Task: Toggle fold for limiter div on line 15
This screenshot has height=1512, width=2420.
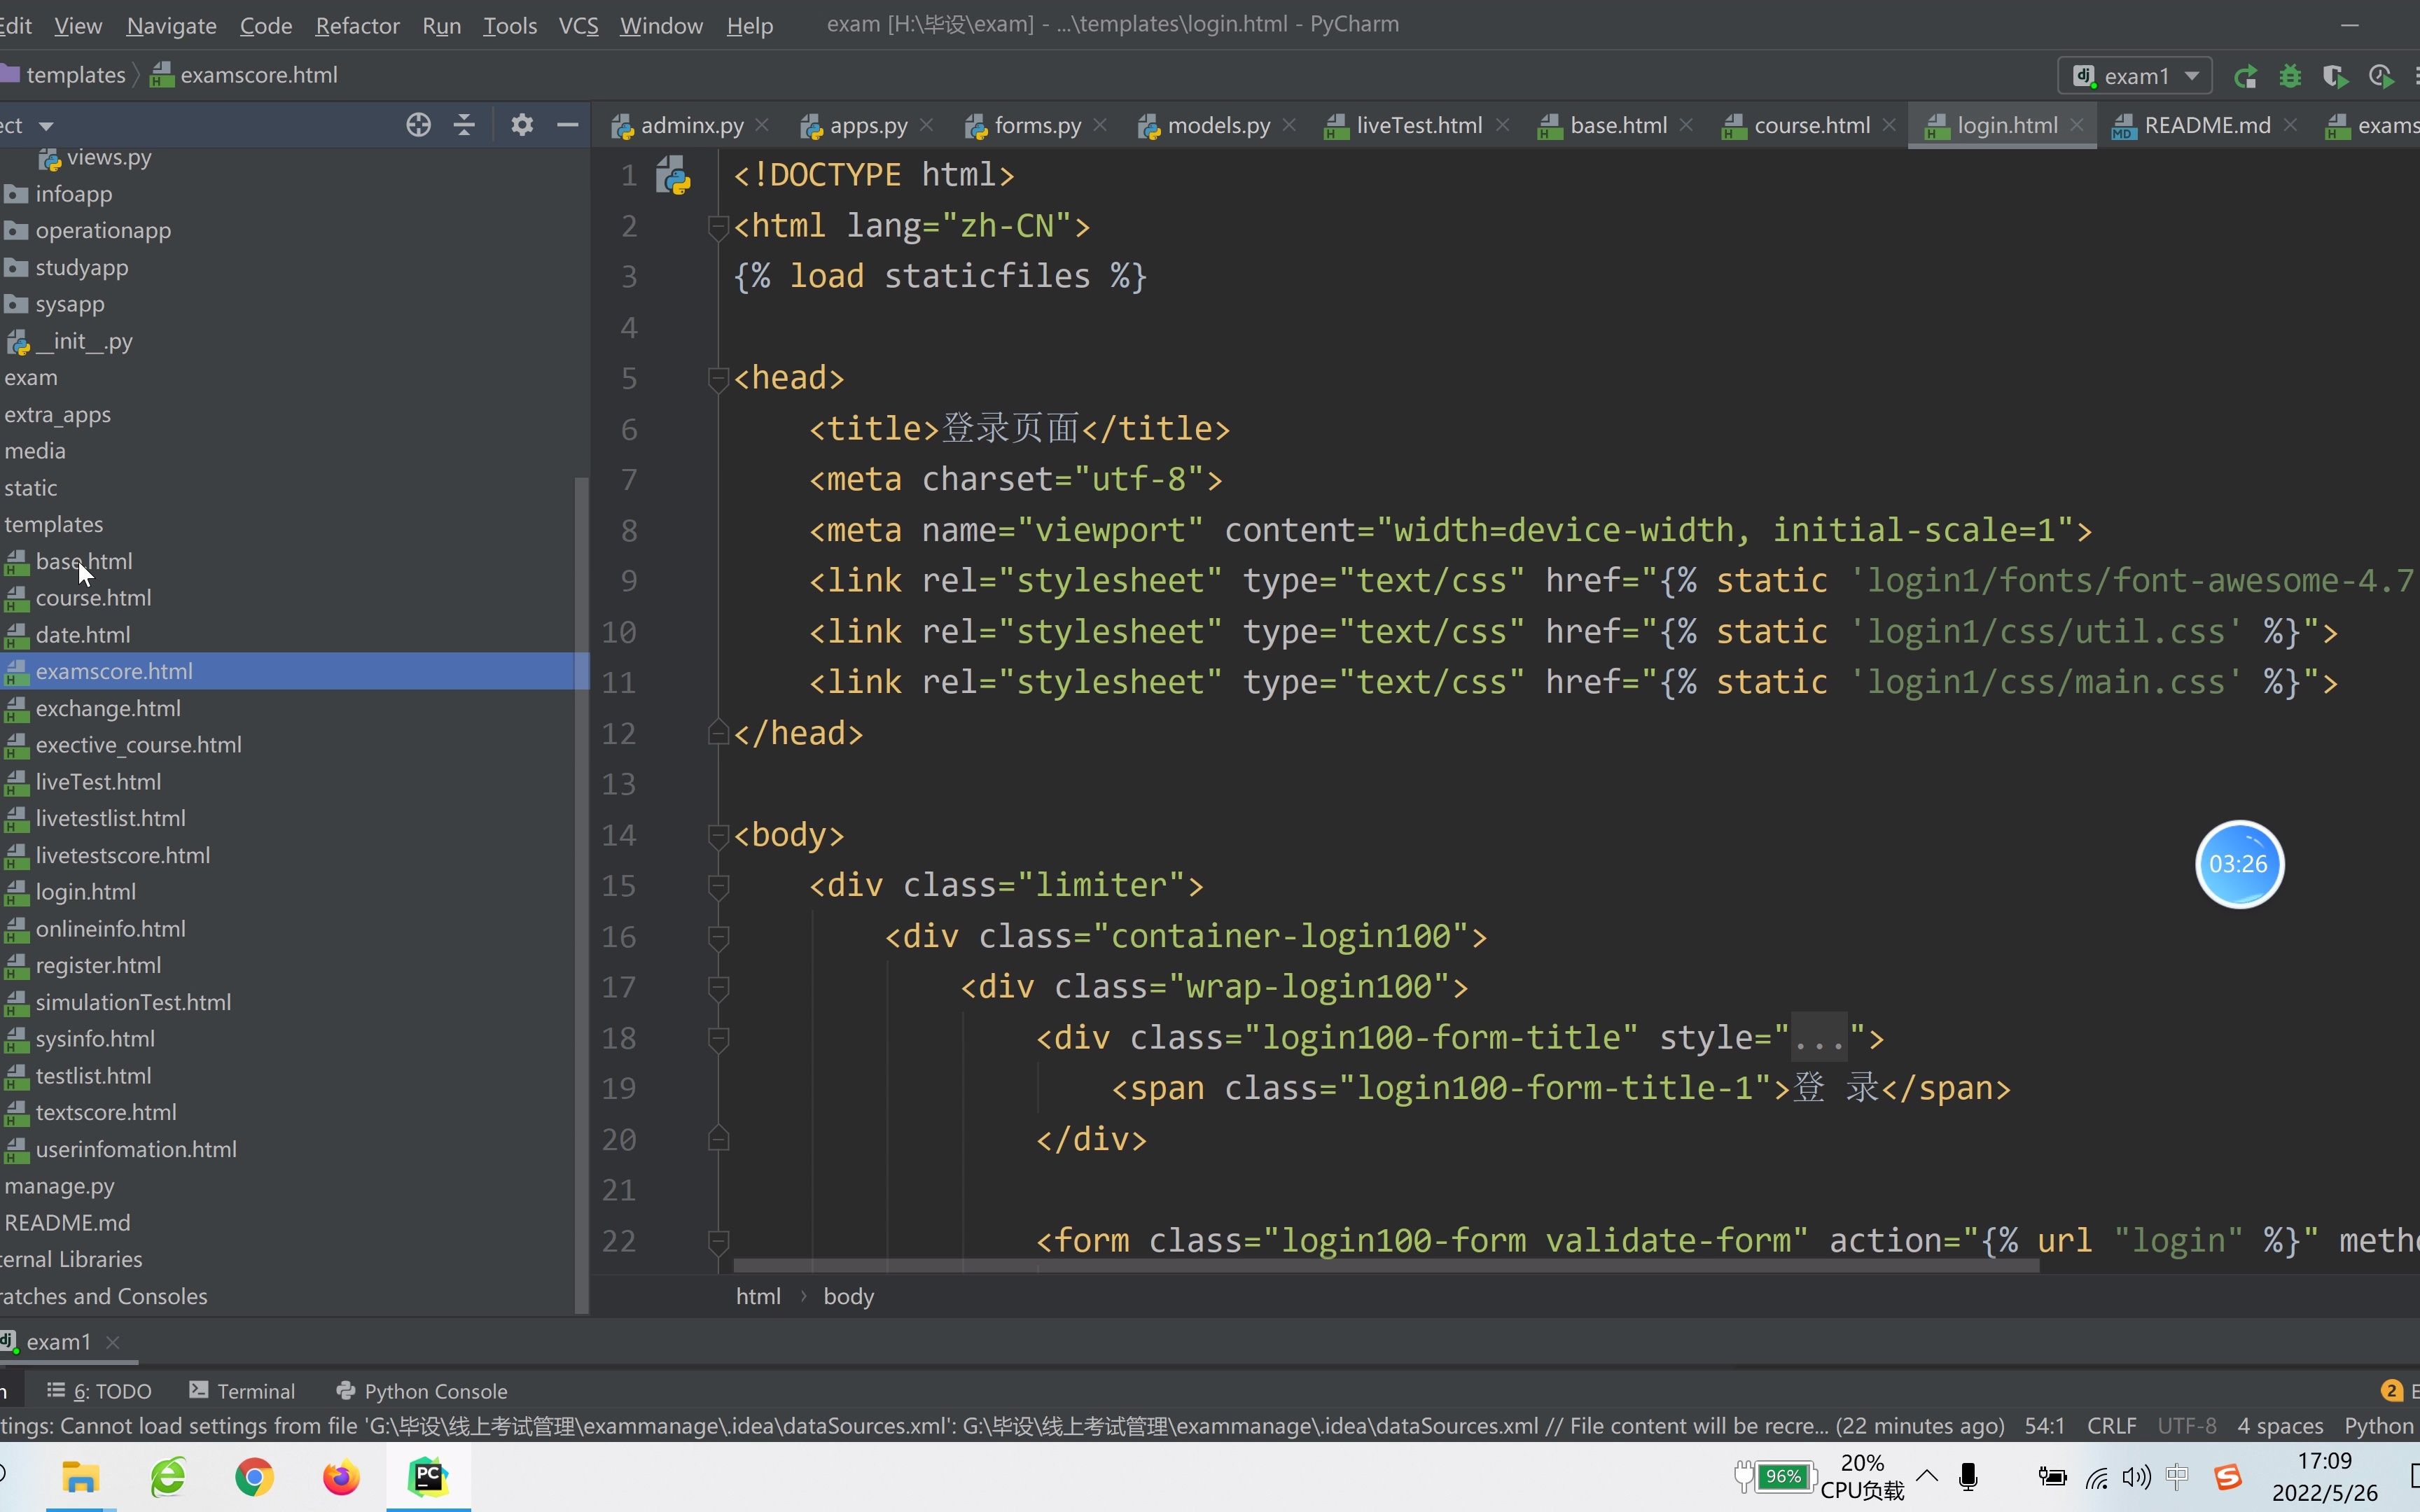Action: tap(717, 886)
